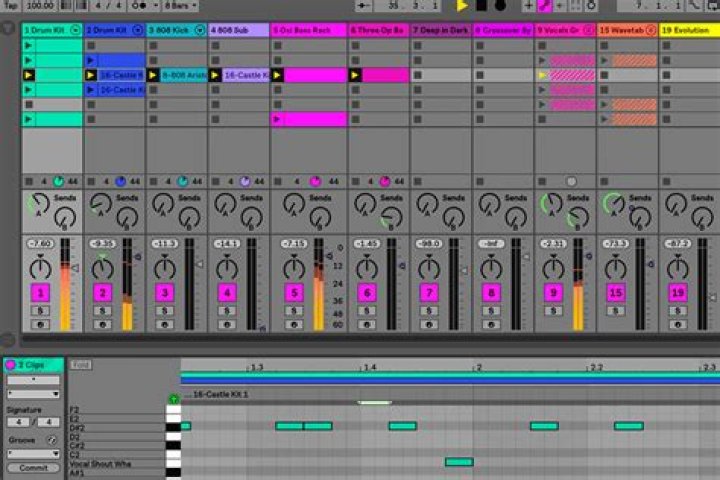
Task: Select the 7 Deep in Dark track header
Action: 440,30
